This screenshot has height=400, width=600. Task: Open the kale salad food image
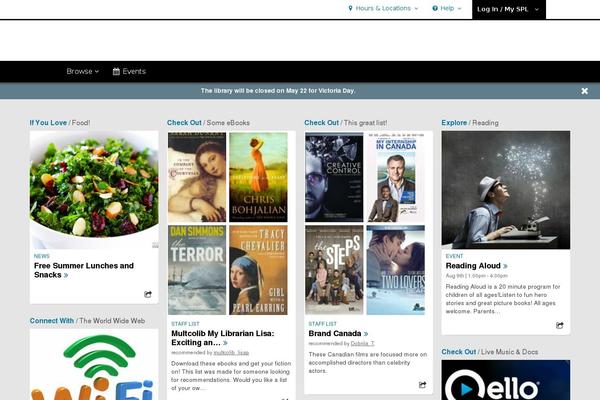click(94, 190)
